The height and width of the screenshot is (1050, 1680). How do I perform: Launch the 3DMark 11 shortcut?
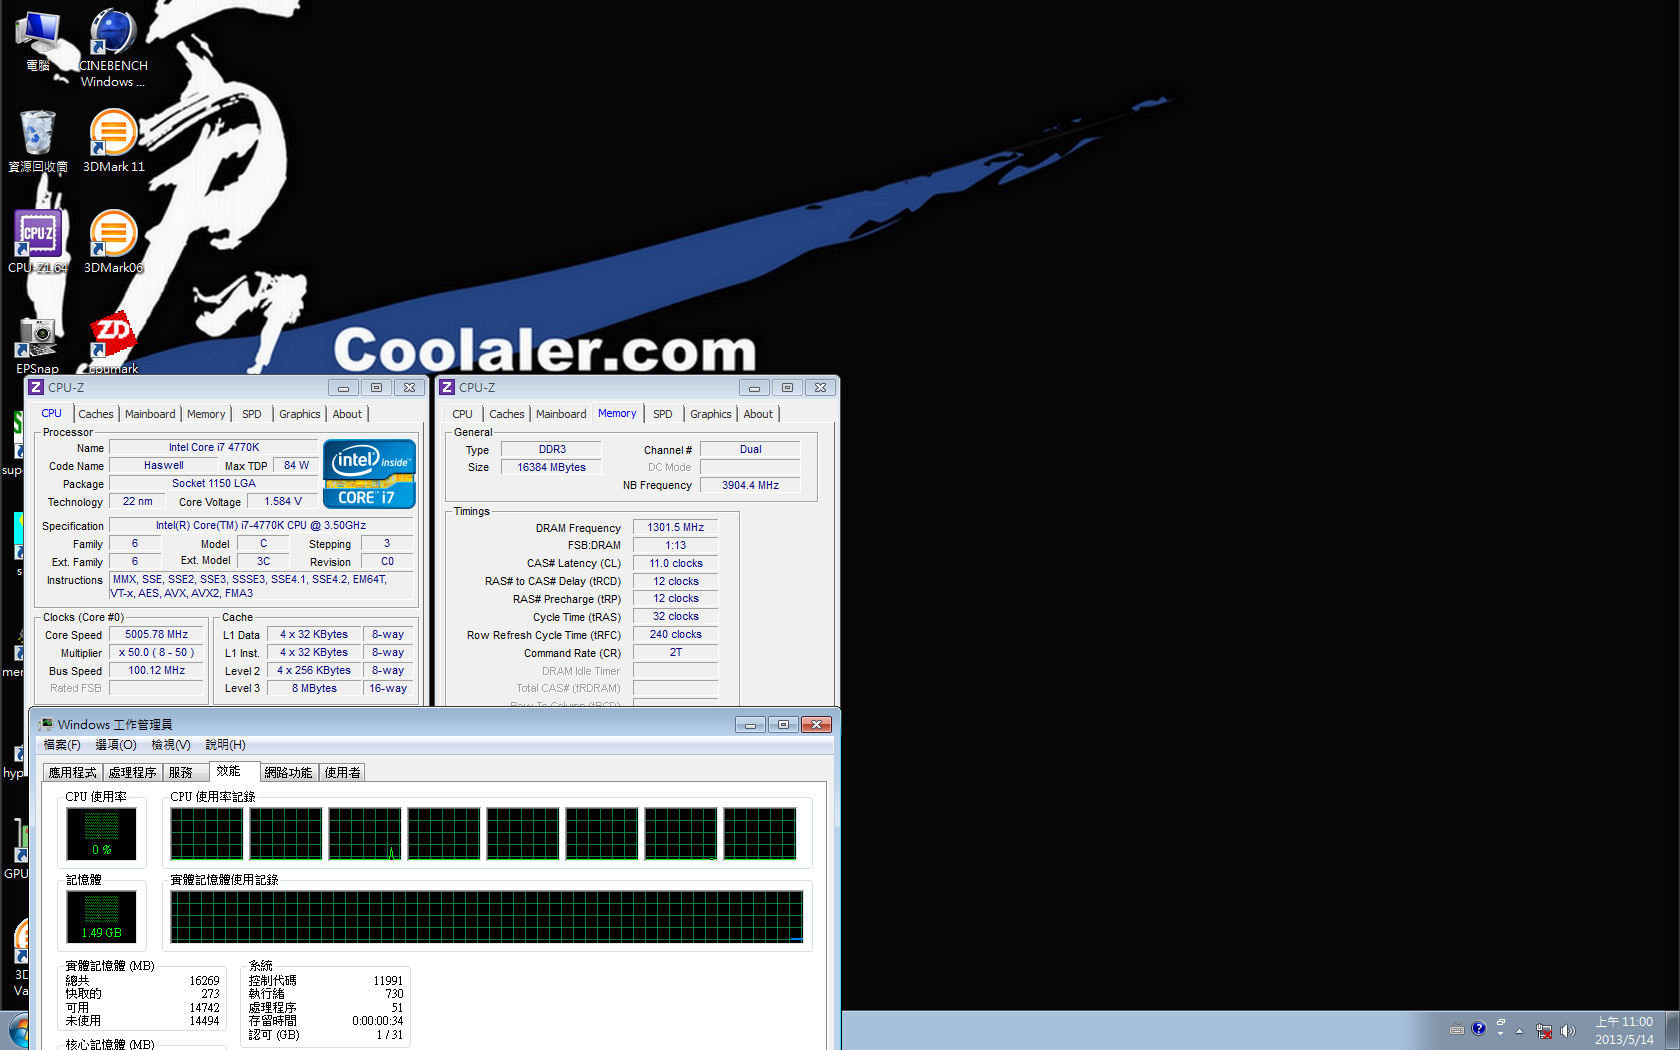click(x=113, y=141)
